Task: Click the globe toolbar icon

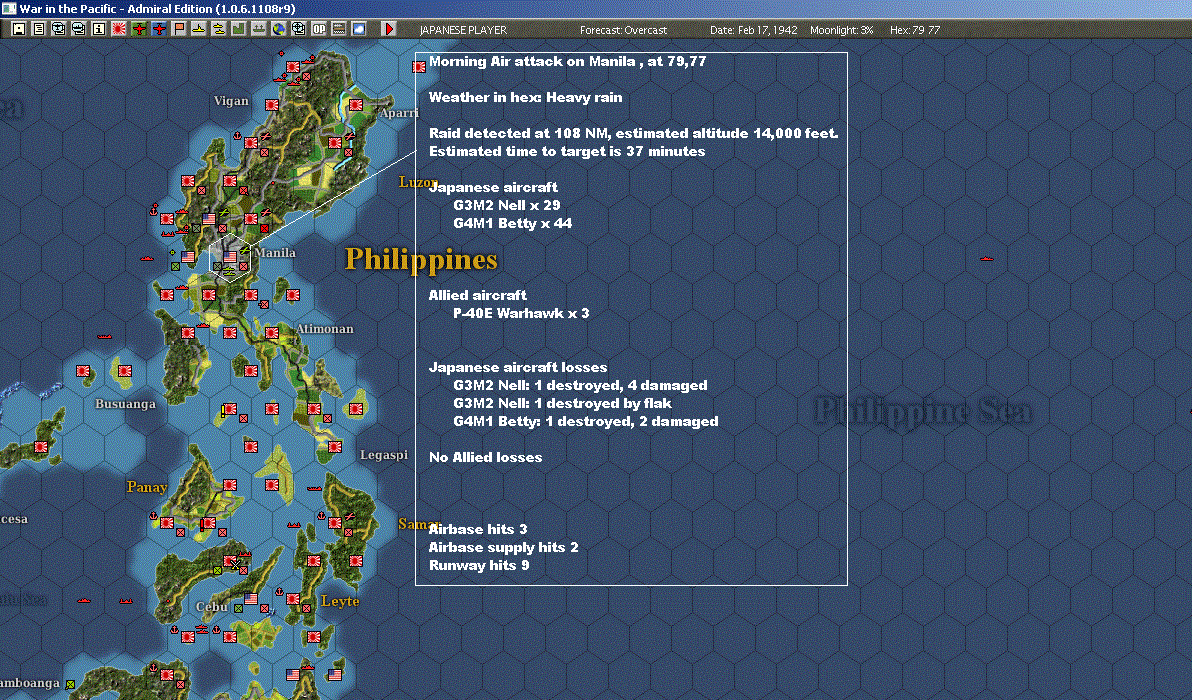Action: coord(279,29)
